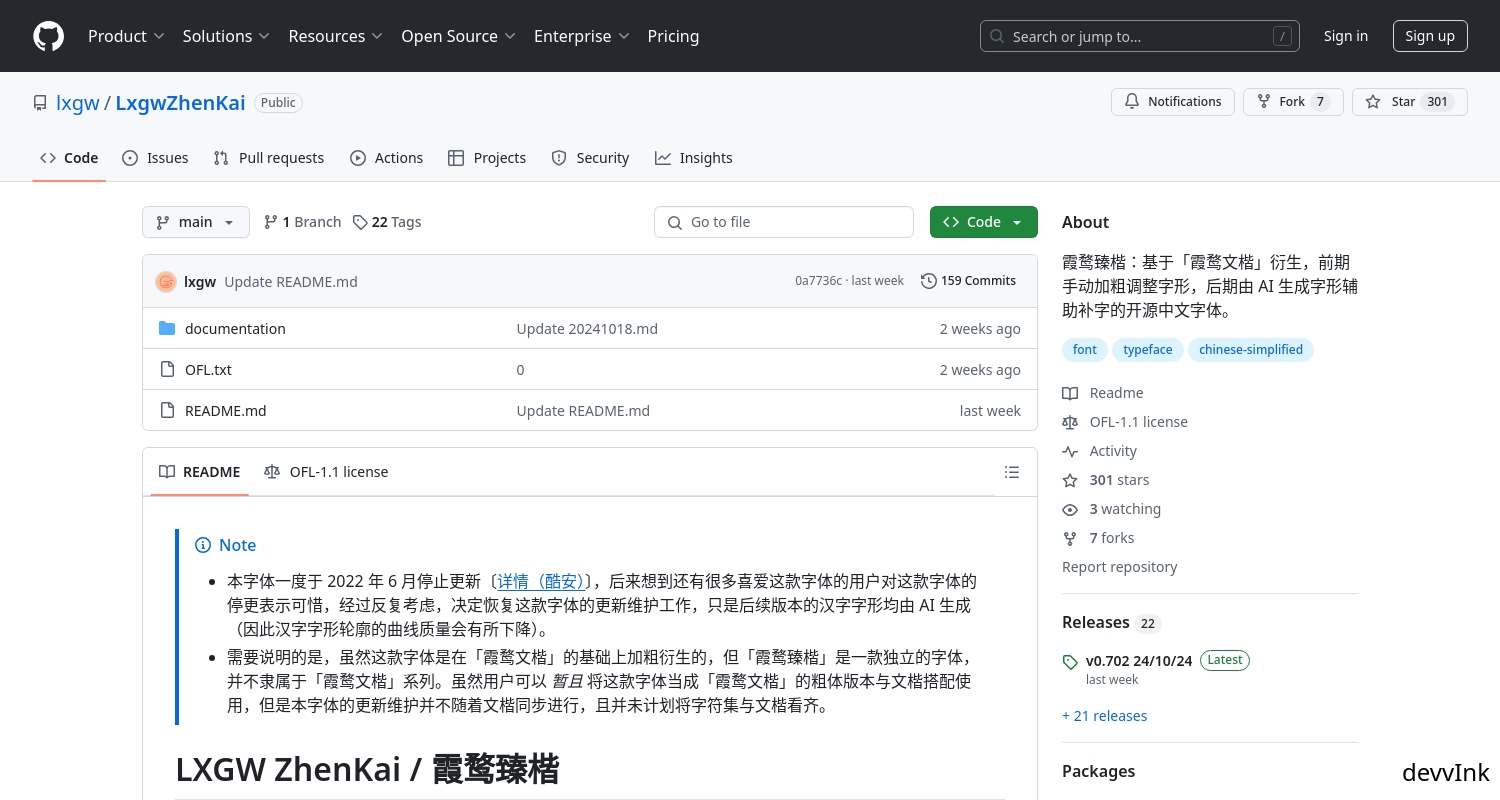Screen dimensions: 1500x800
Task: Open the chinese-simplified topic tag
Action: click(x=1251, y=350)
